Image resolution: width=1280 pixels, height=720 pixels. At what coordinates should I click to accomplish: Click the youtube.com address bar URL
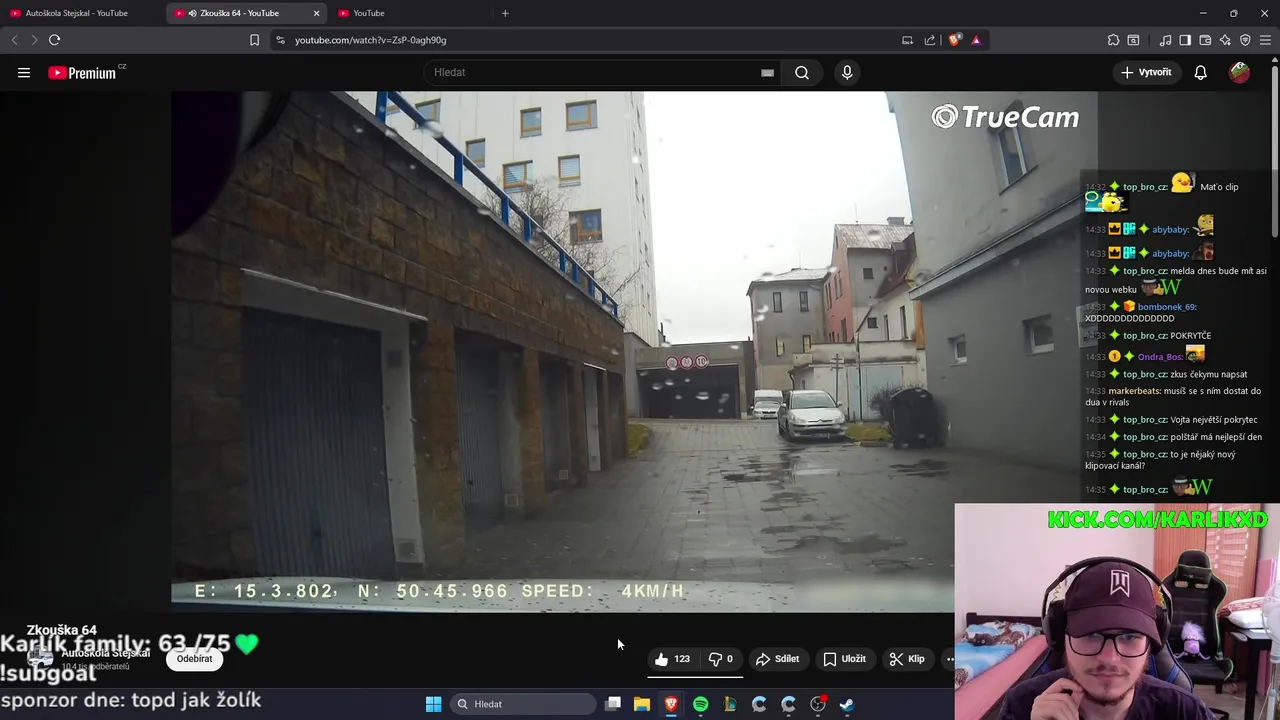pyautogui.click(x=370, y=40)
